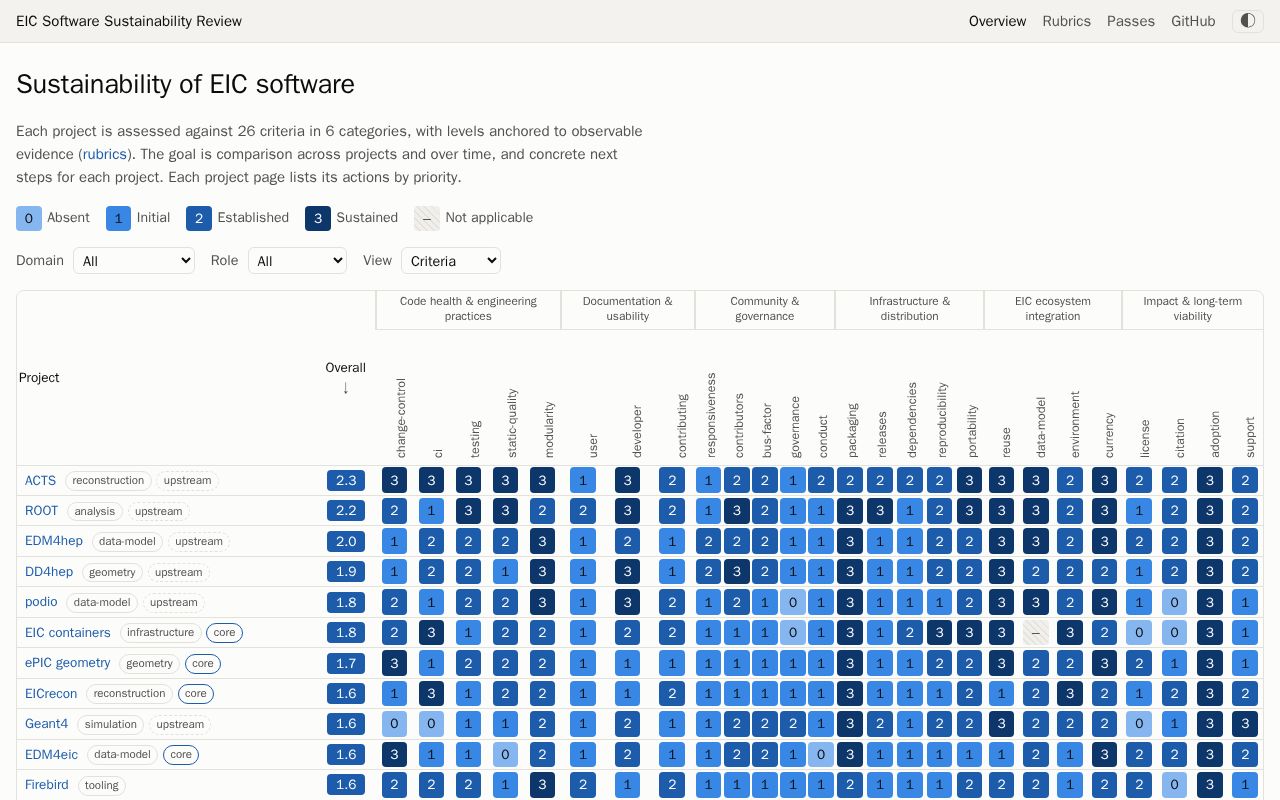Click the static-quality column header
Screen dimensions: 1280x800
click(512, 424)
